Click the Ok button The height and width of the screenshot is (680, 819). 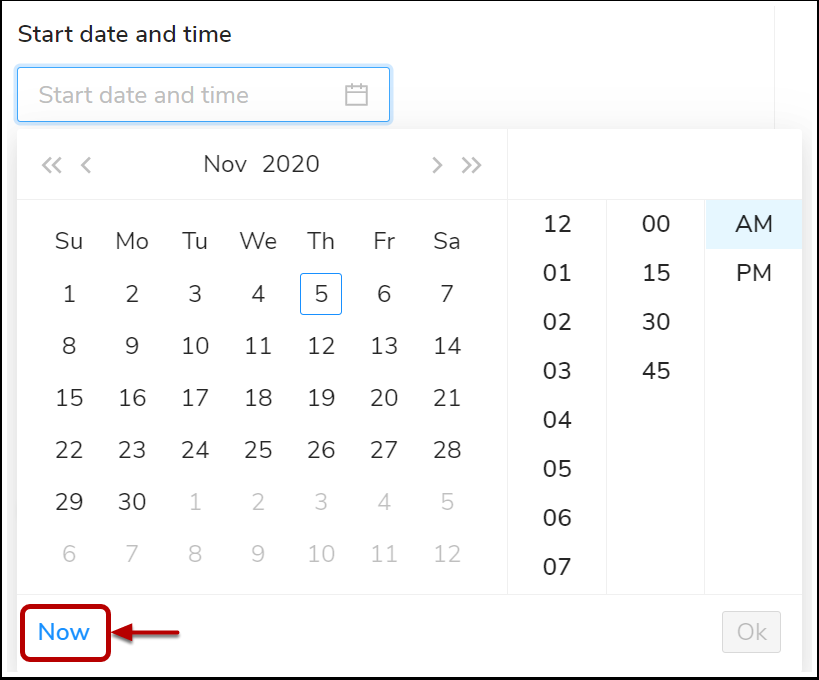[x=751, y=632]
